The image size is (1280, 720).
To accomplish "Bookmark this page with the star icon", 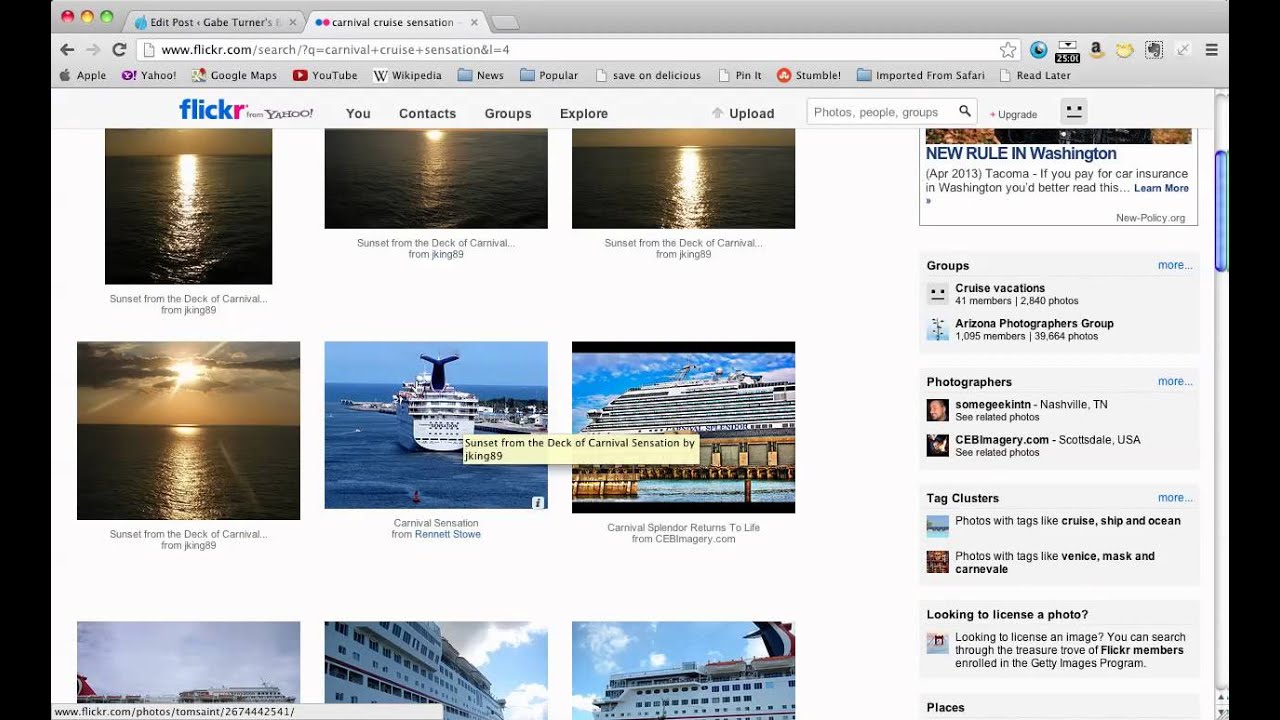I will click(1008, 50).
